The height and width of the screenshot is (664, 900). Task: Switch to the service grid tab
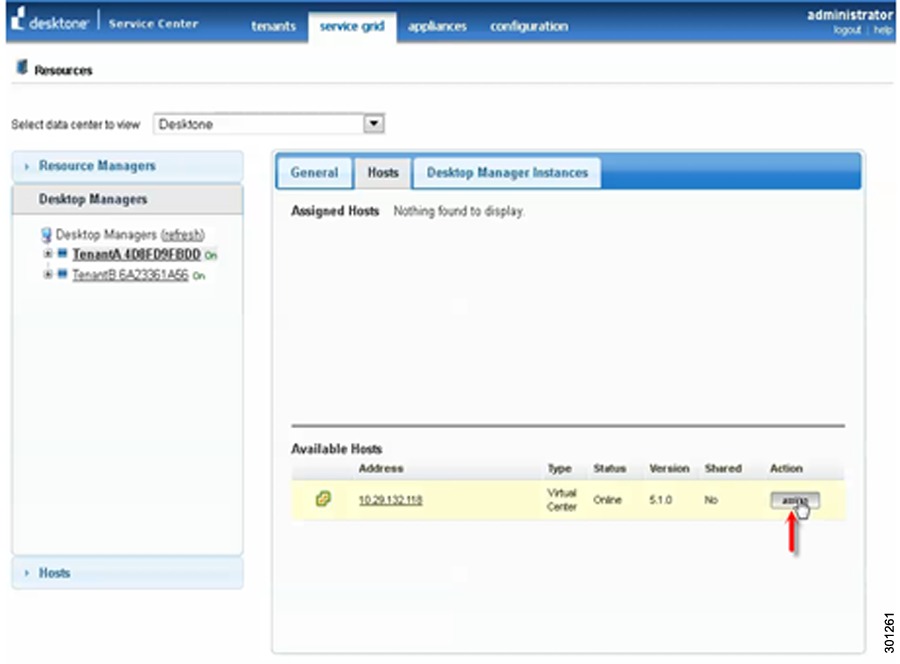point(352,26)
